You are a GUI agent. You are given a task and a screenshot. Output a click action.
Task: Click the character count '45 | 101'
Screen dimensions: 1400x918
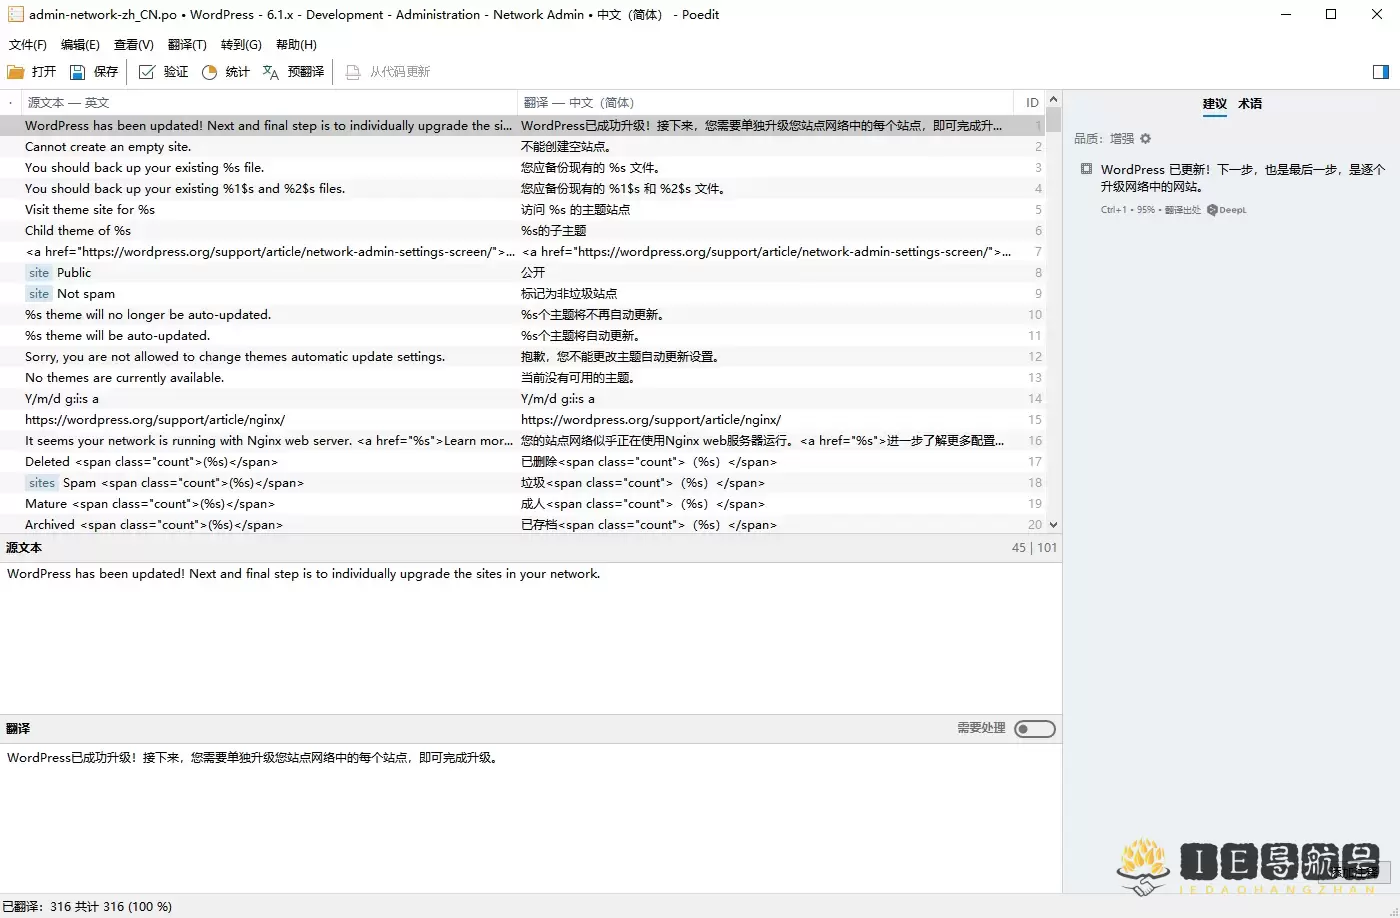click(1034, 548)
